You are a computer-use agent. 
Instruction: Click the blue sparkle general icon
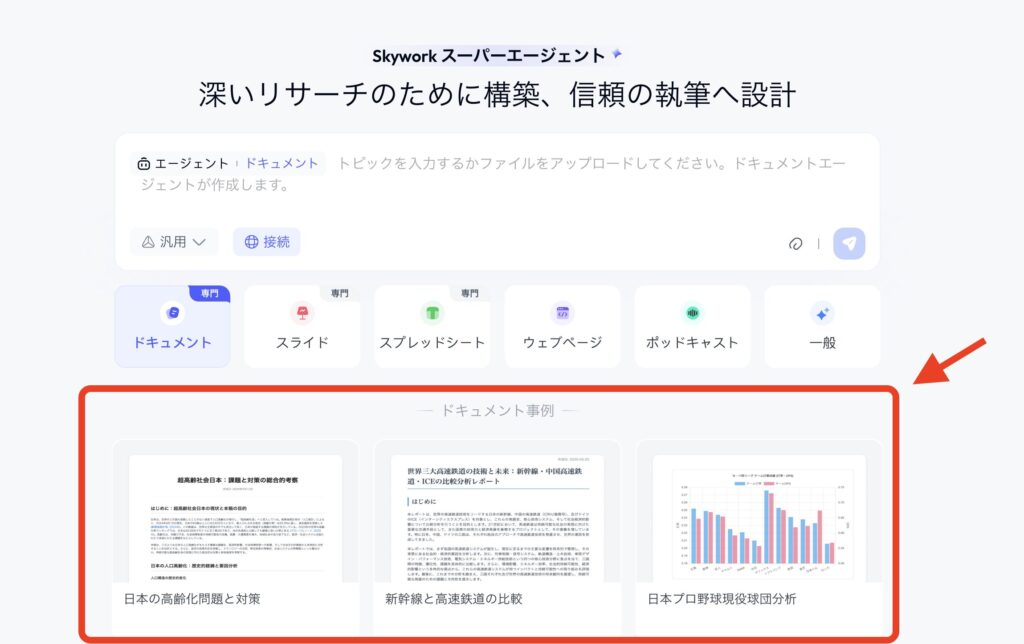tap(822, 314)
